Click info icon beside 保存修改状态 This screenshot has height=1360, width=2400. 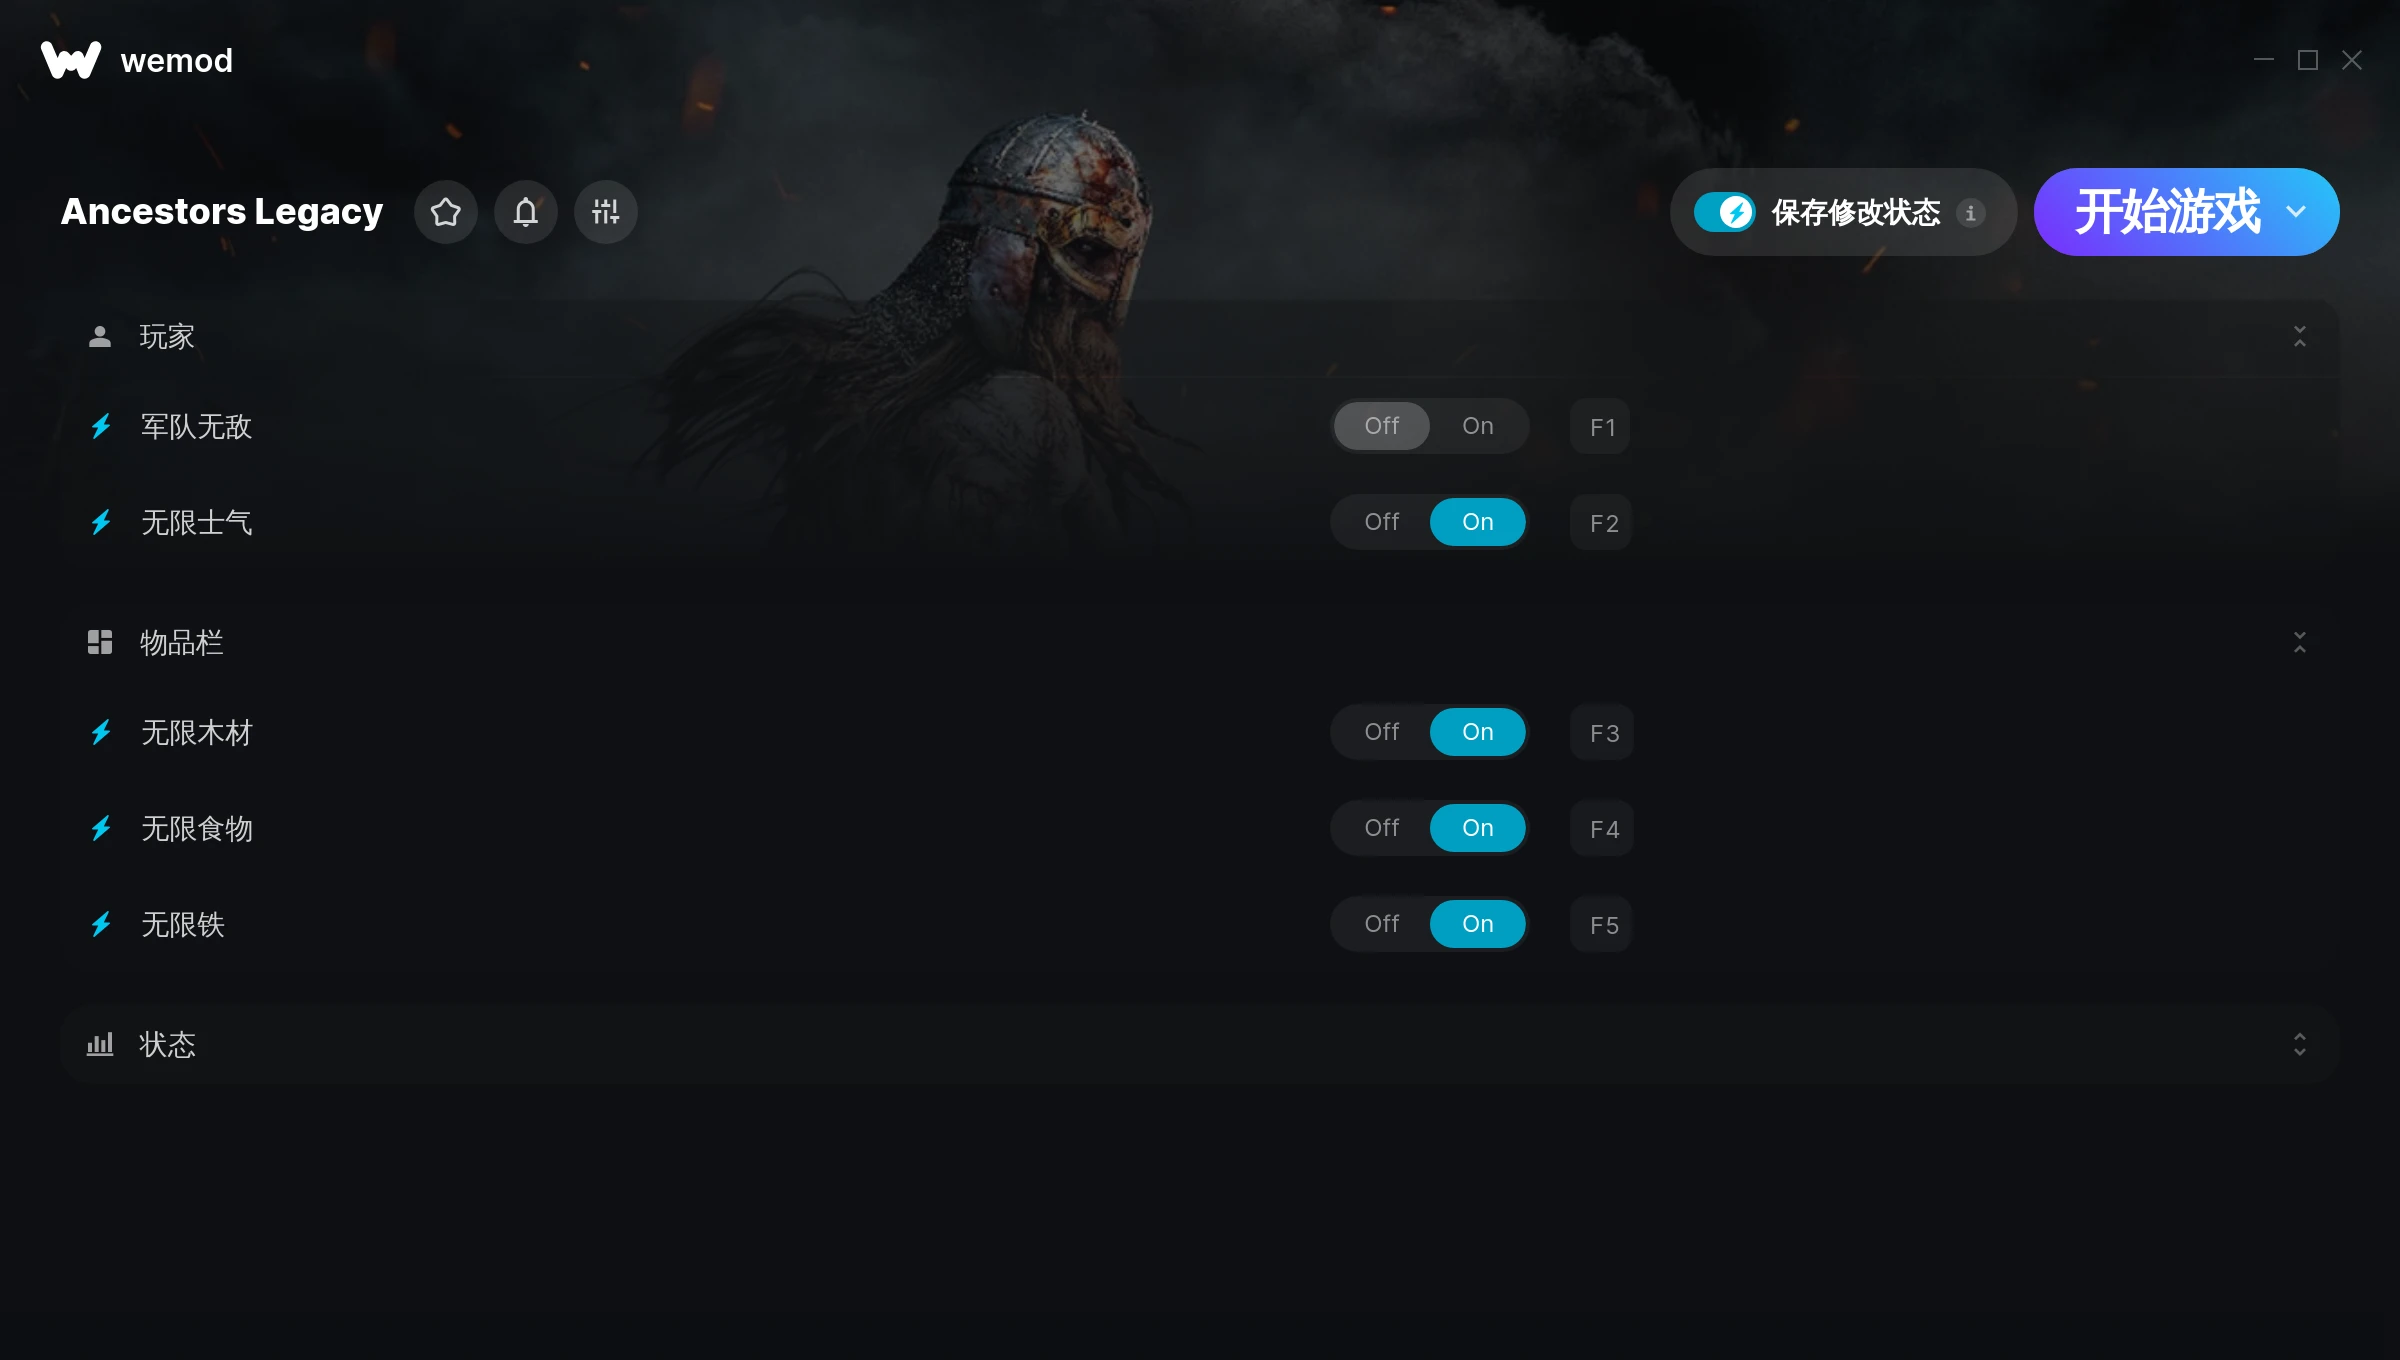pos(1970,213)
